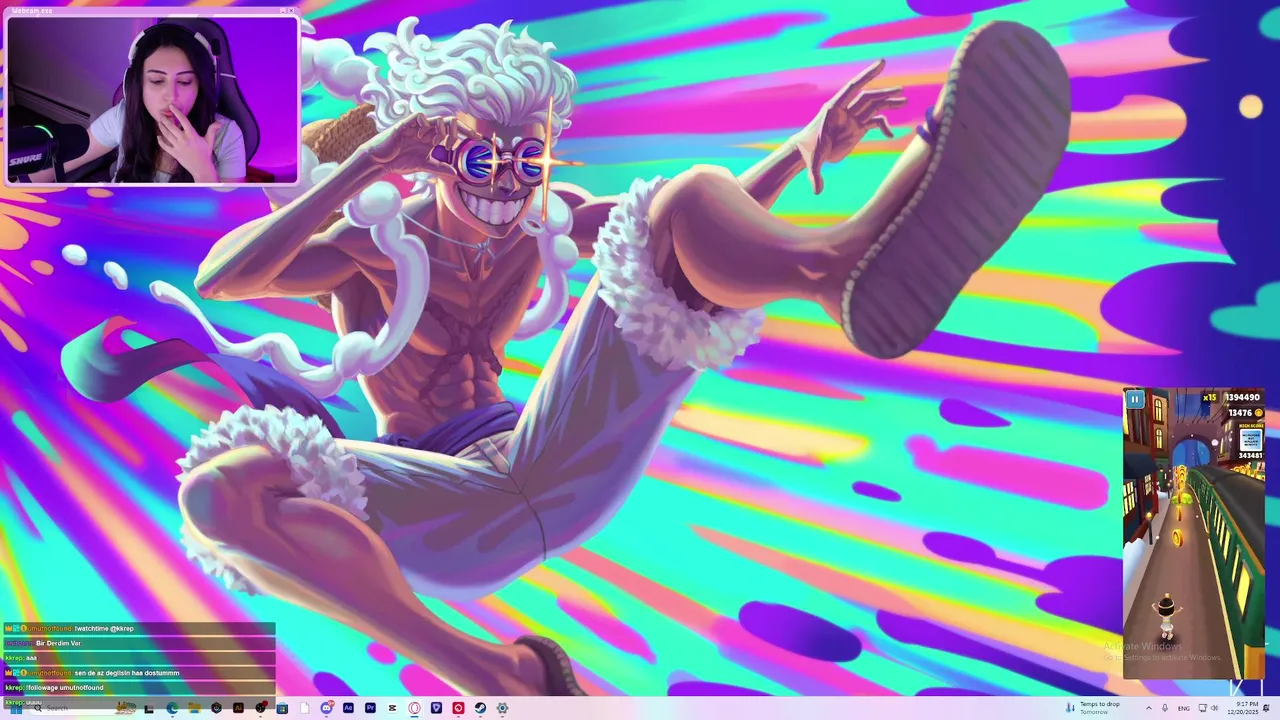Image resolution: width=1280 pixels, height=720 pixels.
Task: Open the clock showing 9:17 PM
Action: (1243, 708)
